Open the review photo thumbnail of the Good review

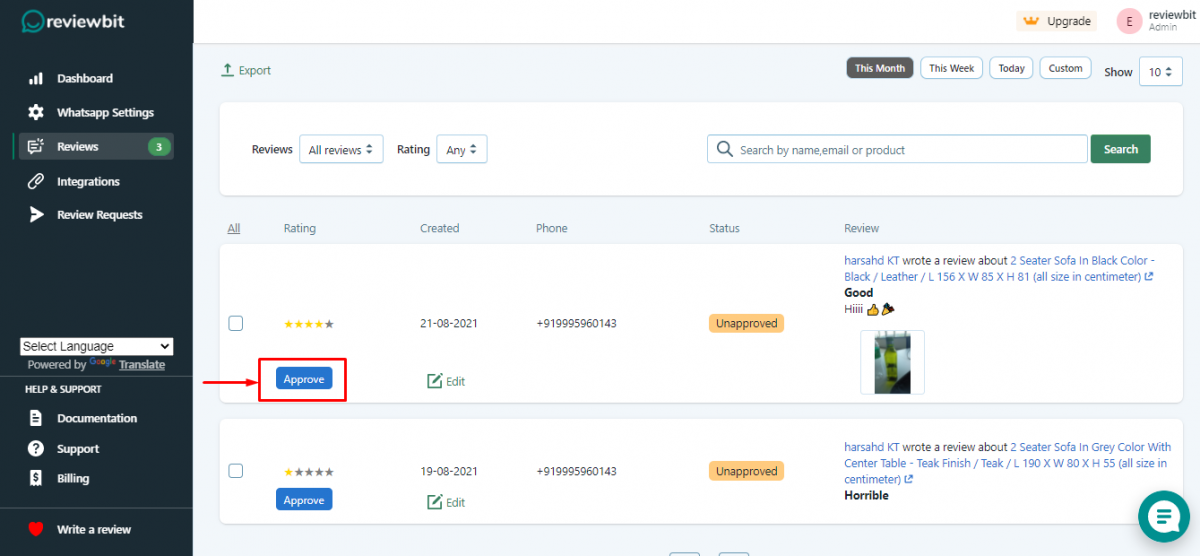(892, 362)
